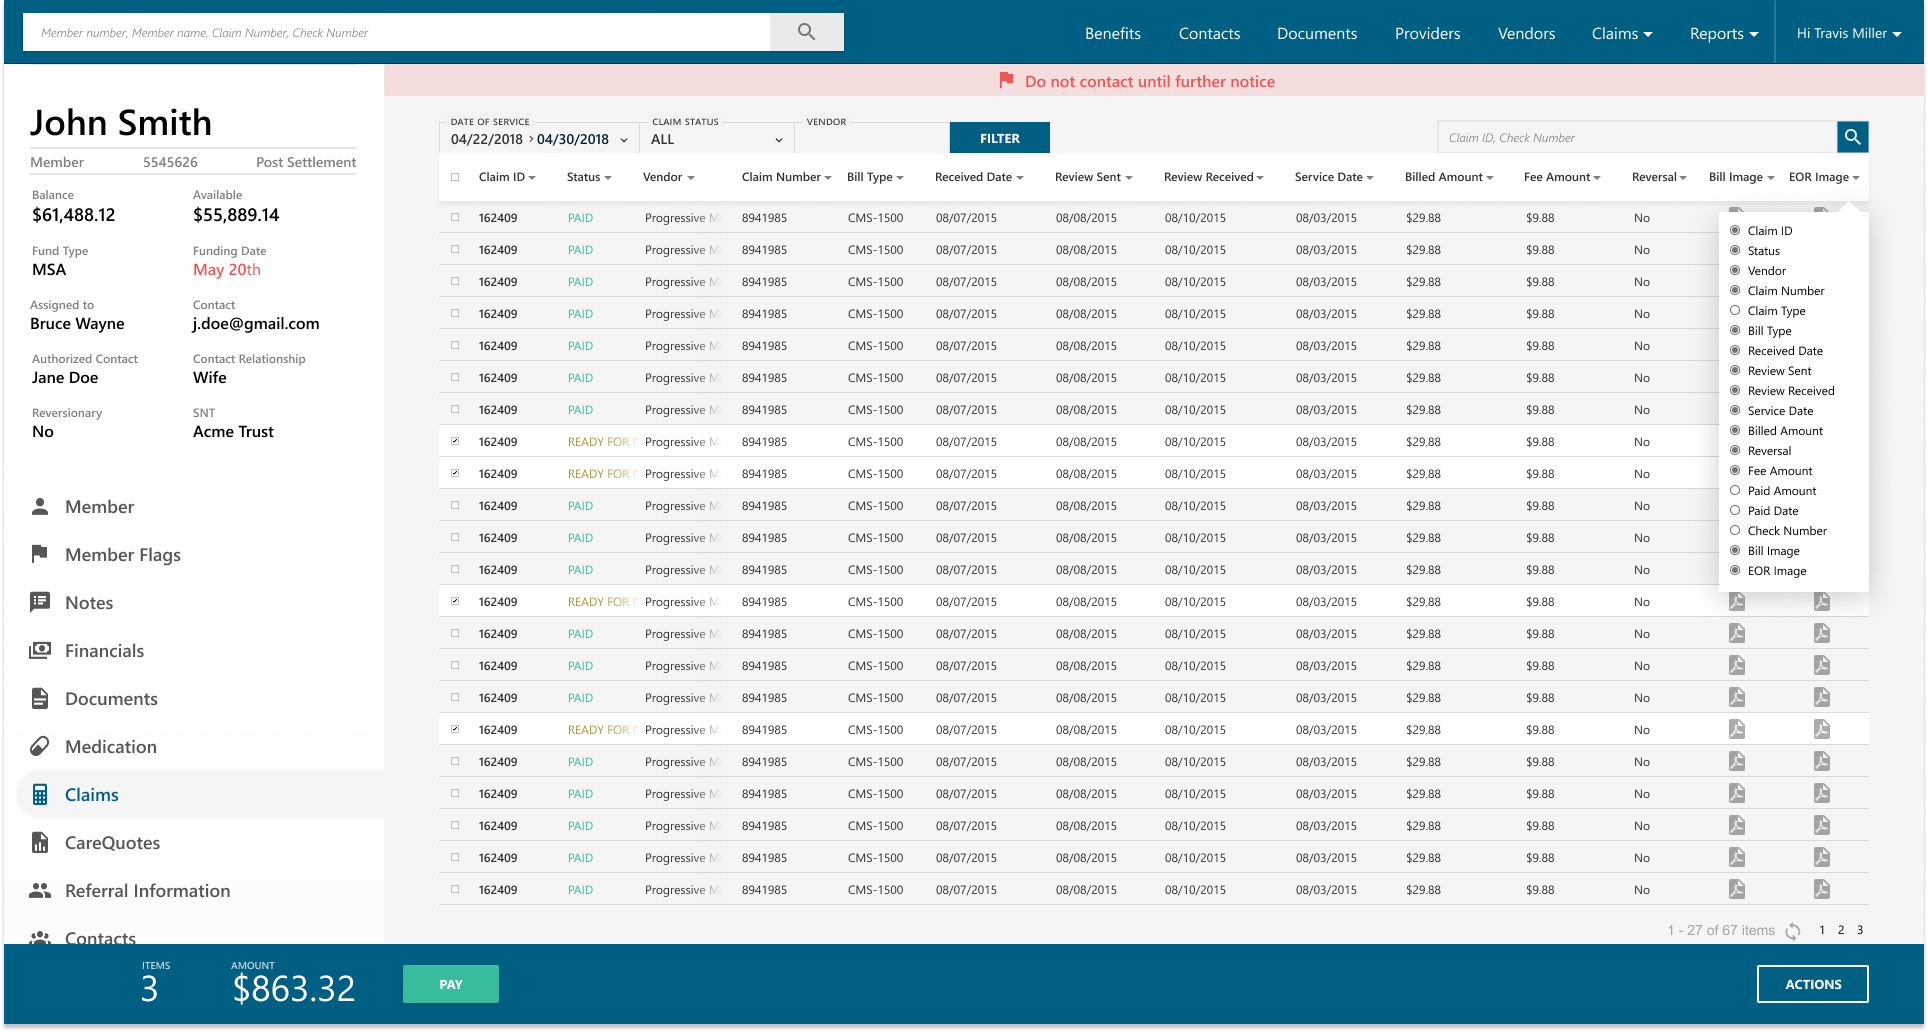Image resolution: width=1928 pixels, height=1032 pixels.
Task: Enable the Paid Amount column option
Action: (1735, 490)
